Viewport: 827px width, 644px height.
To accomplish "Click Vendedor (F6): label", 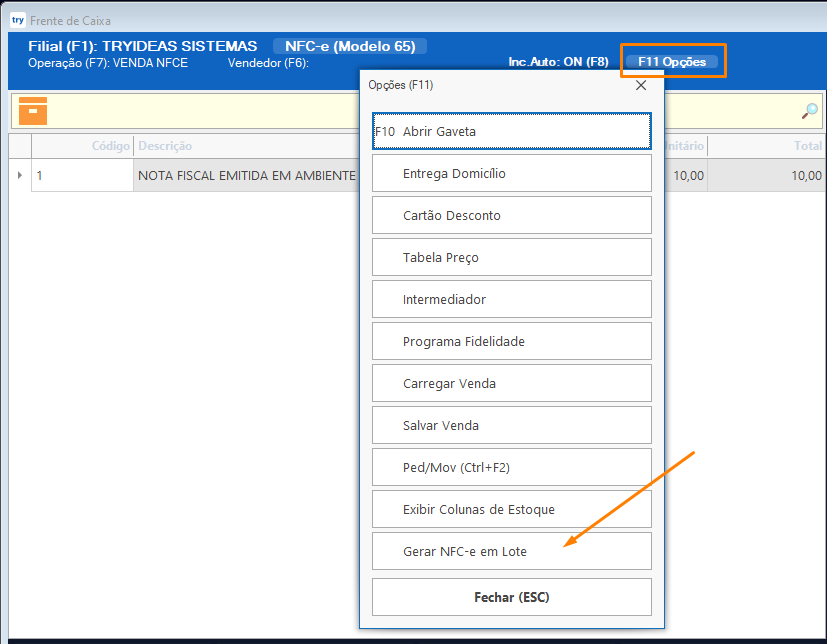I will click(268, 63).
